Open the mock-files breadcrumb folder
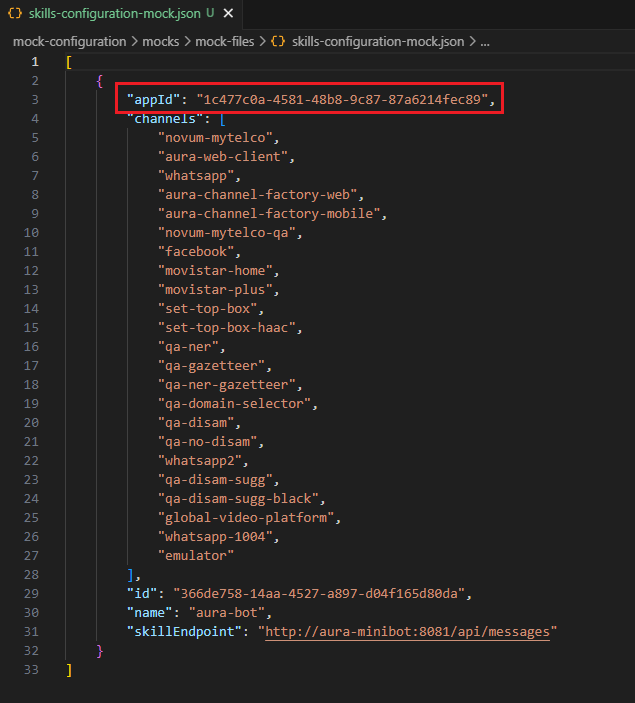Screen dimensions: 635x703 [225, 42]
